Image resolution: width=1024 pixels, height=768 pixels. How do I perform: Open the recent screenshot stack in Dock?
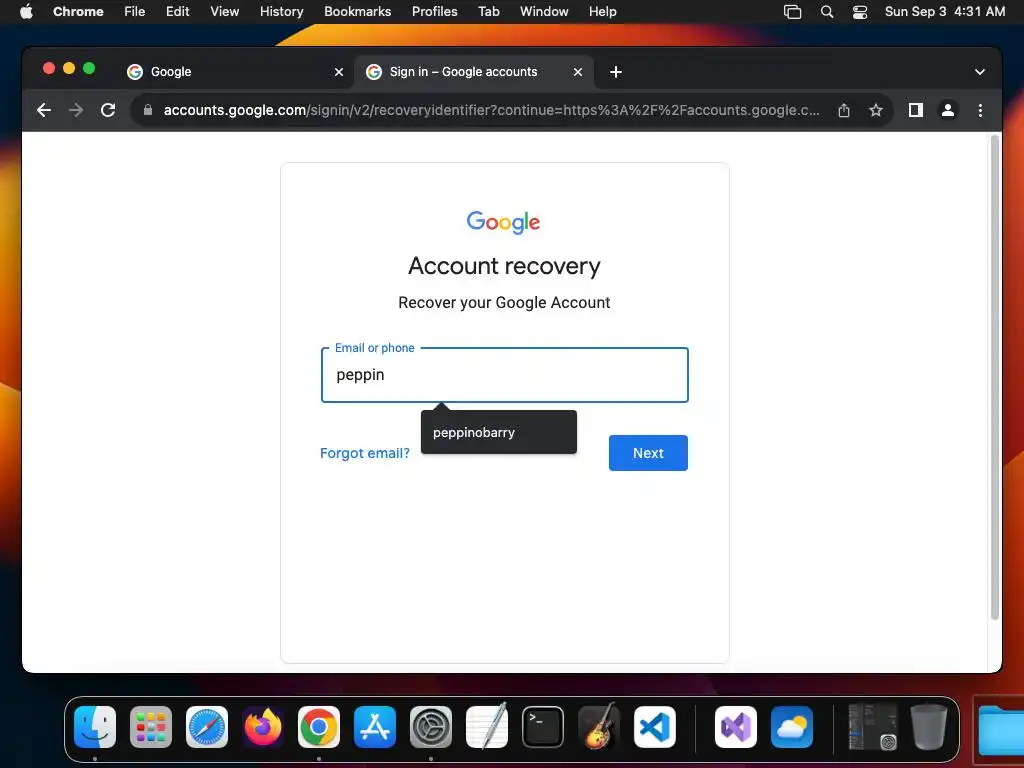point(872,726)
